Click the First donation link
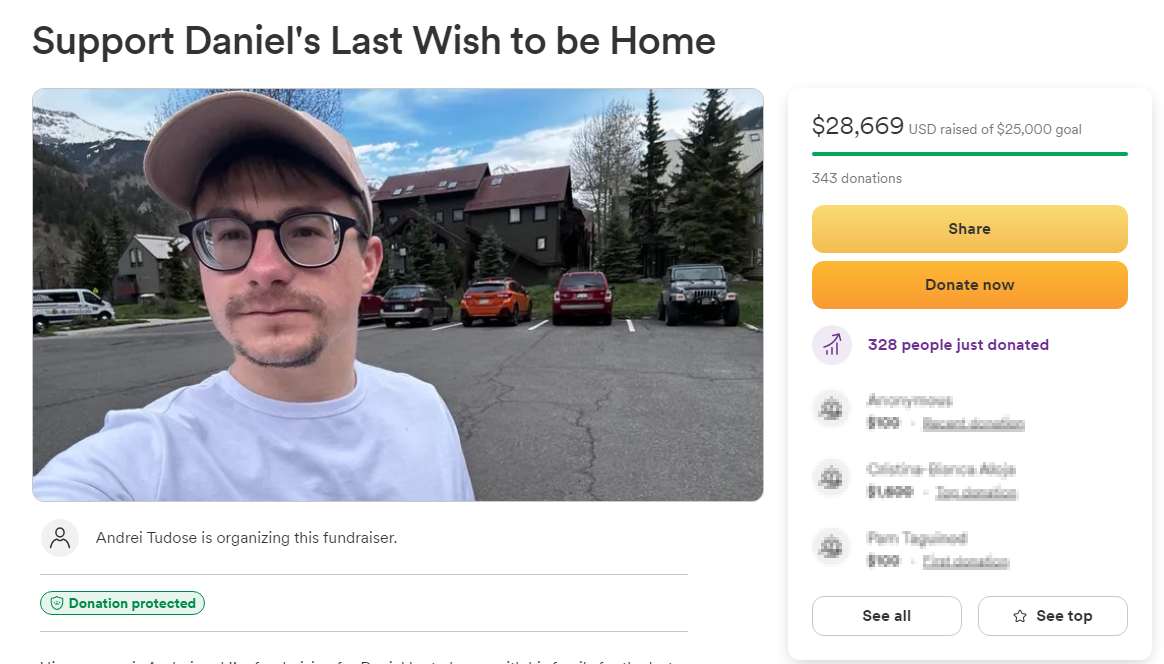This screenshot has width=1164, height=664. click(965, 562)
